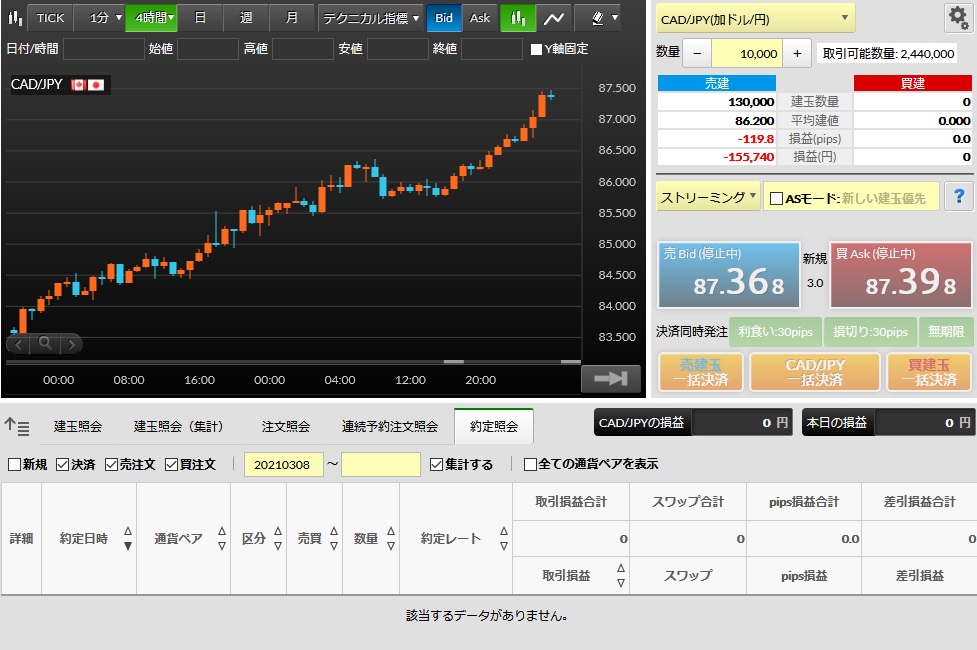Screen dimensions: 977x650
Task: Uncheck the 買注文 filter box
Action: (x=171, y=464)
